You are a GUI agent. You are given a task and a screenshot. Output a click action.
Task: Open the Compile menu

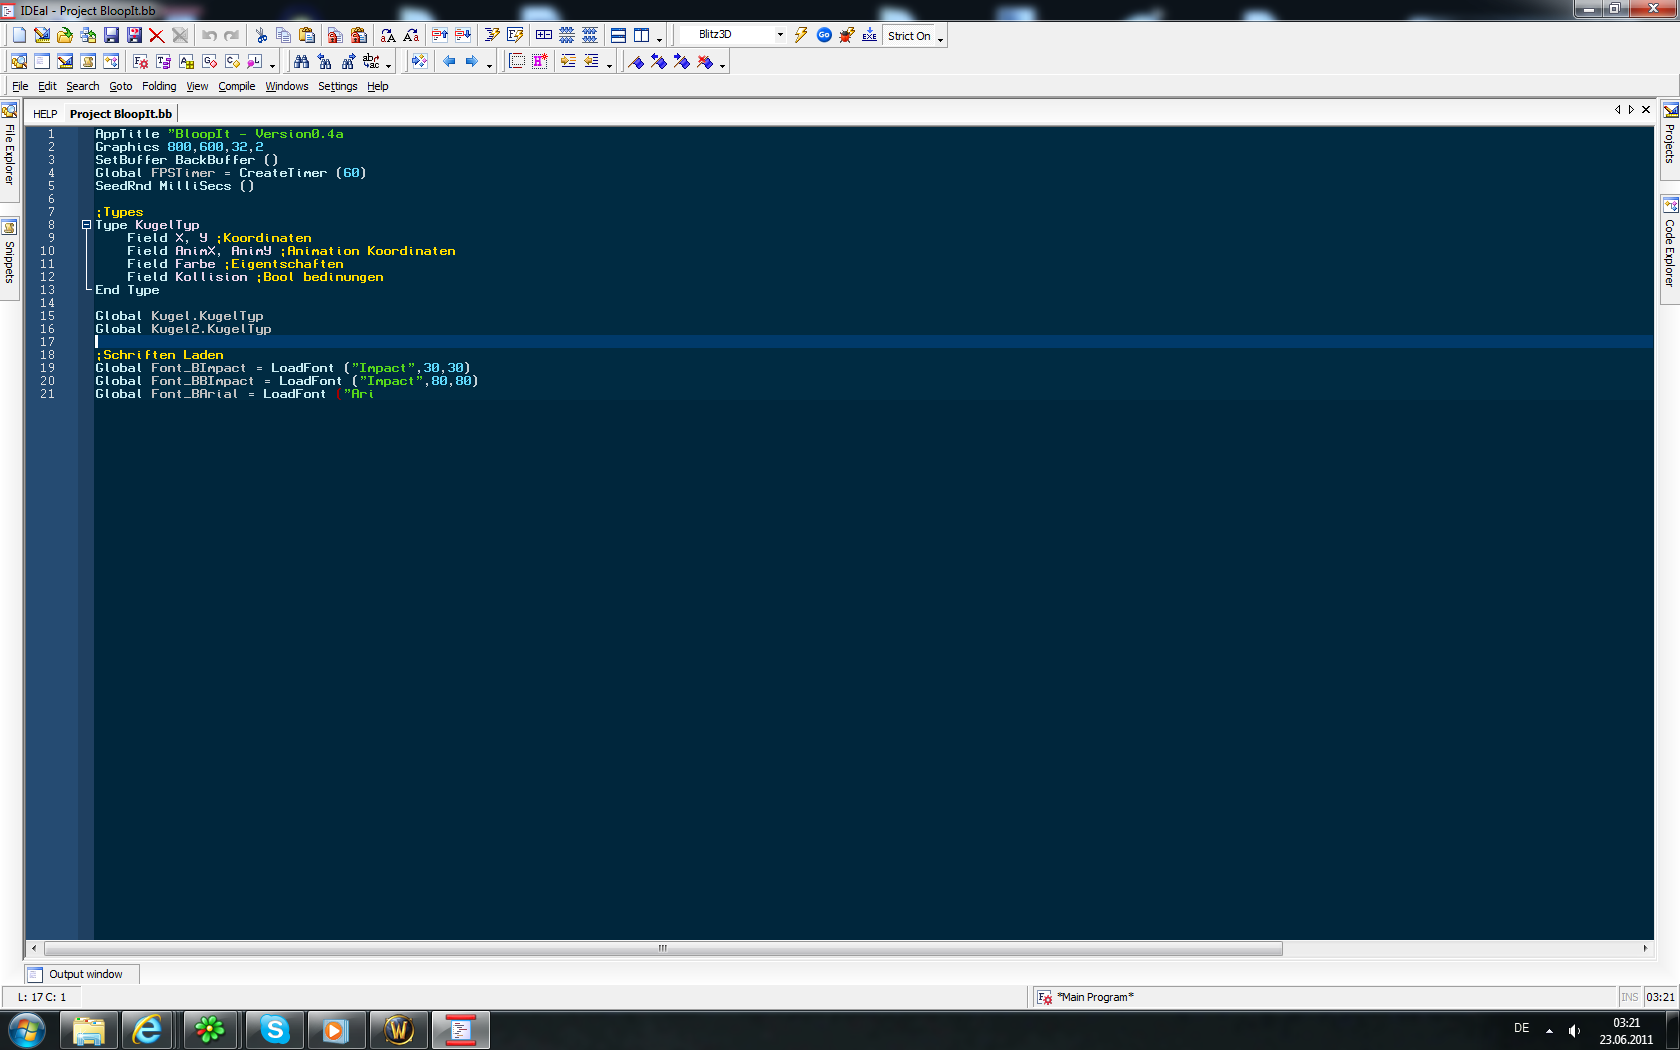point(236,86)
